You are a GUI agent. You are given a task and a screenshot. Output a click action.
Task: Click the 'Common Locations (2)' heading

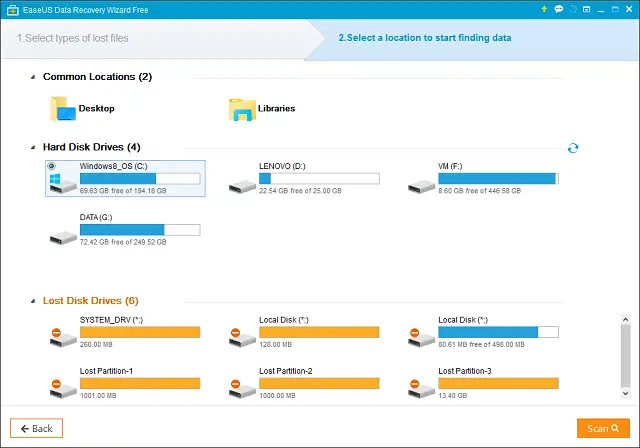point(98,77)
